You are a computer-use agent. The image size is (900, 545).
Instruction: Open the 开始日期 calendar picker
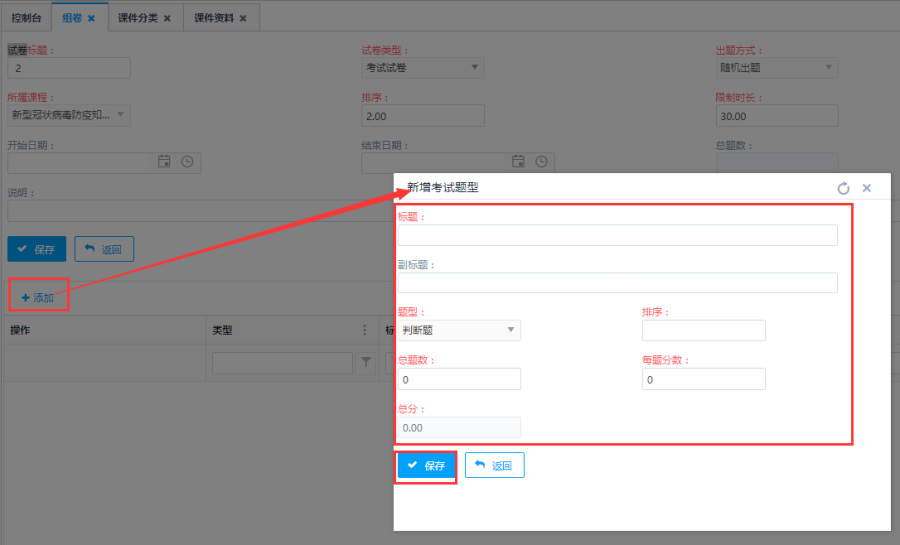(164, 162)
